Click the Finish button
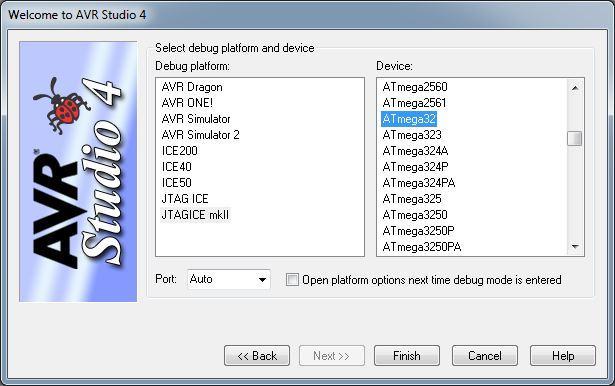Screen dimensions: 615x386 [407, 356]
